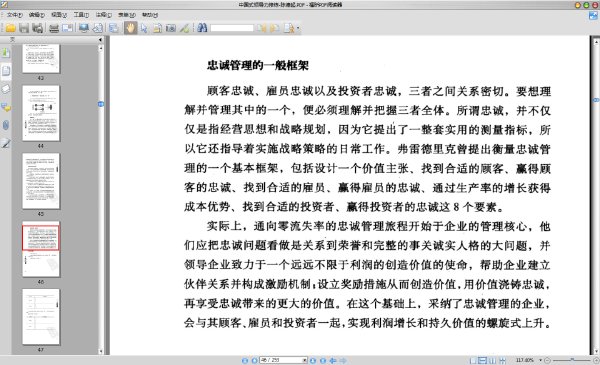Select the Snapshot camera tool
This screenshot has height=365, width=600.
171,28
